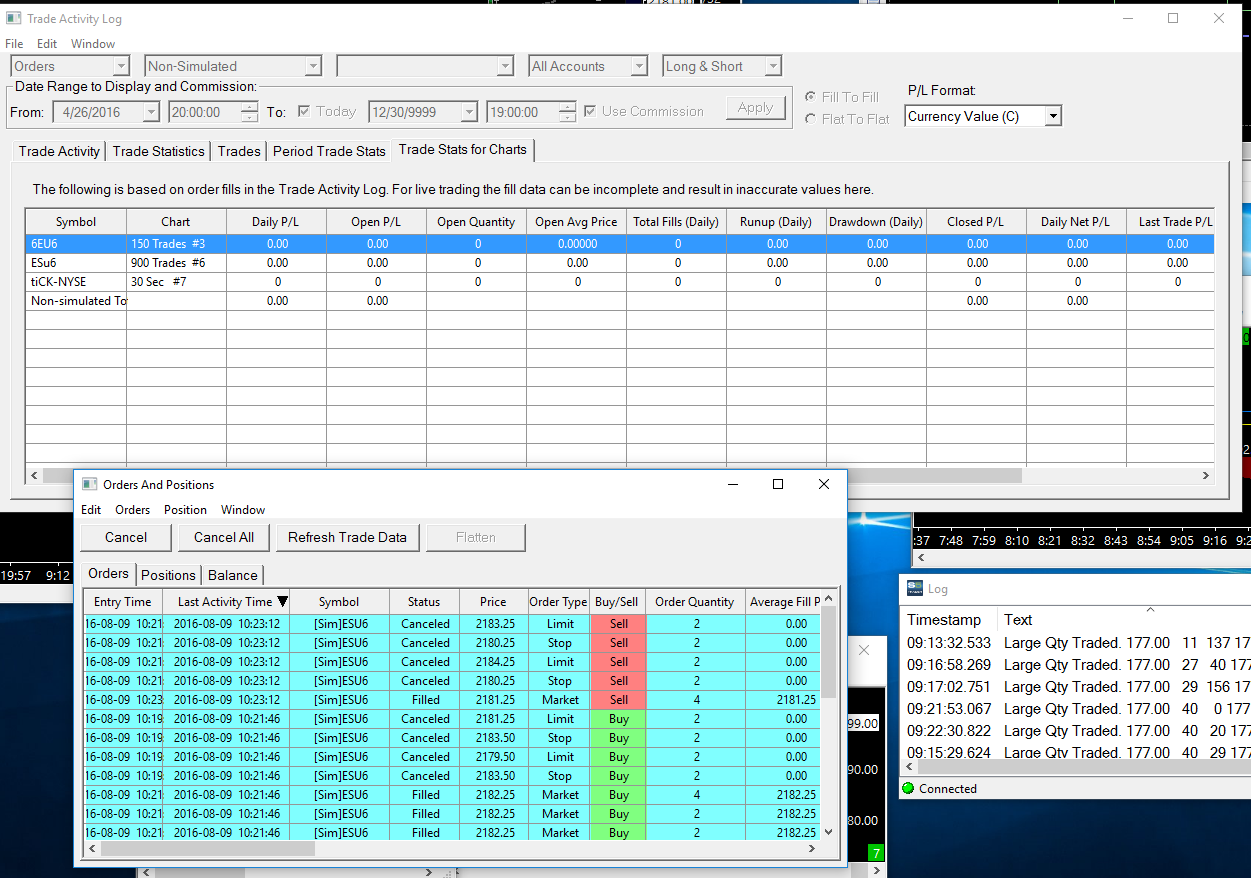1251x878 pixels.
Task: Click the Orders And Positions window icon
Action: 90,484
